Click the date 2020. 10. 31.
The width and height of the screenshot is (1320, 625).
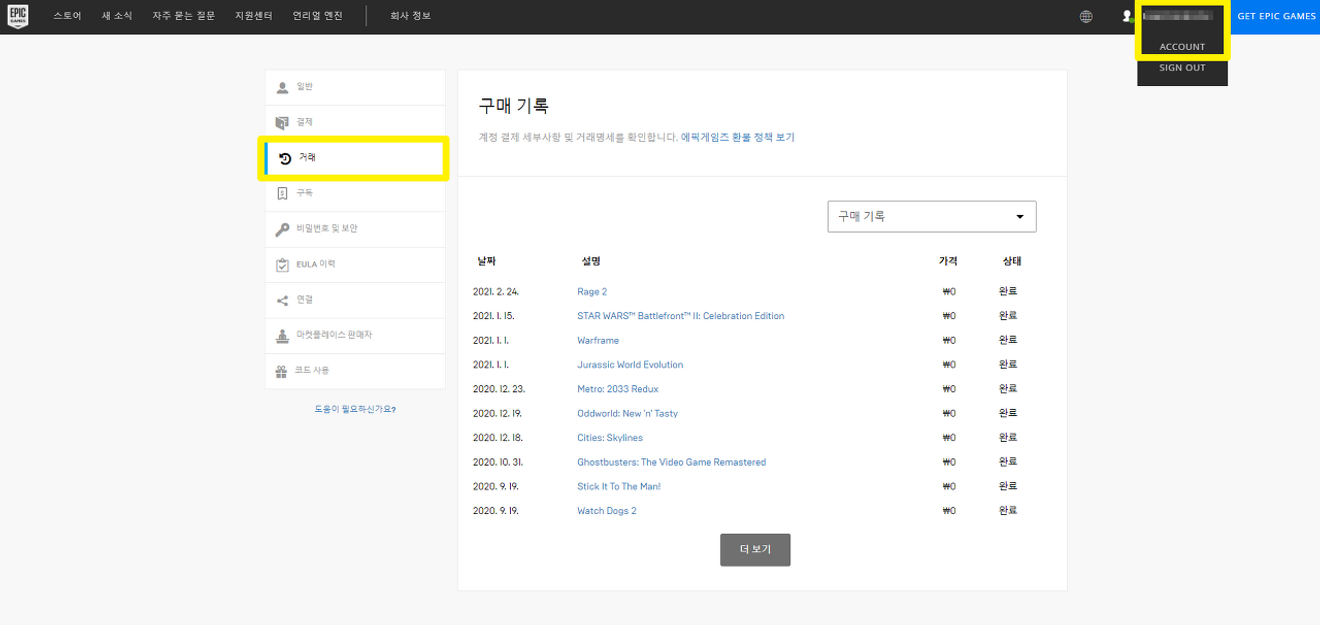(x=498, y=462)
